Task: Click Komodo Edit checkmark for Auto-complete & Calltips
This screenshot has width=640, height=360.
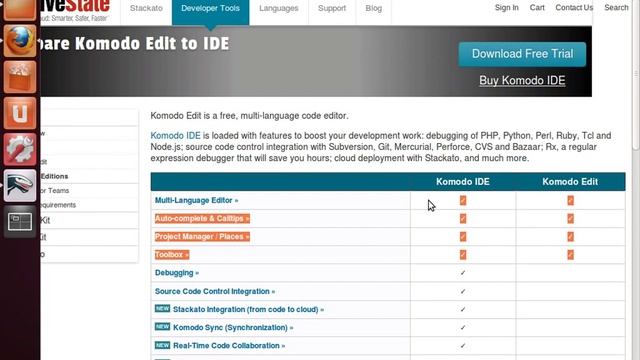Action: pos(570,218)
